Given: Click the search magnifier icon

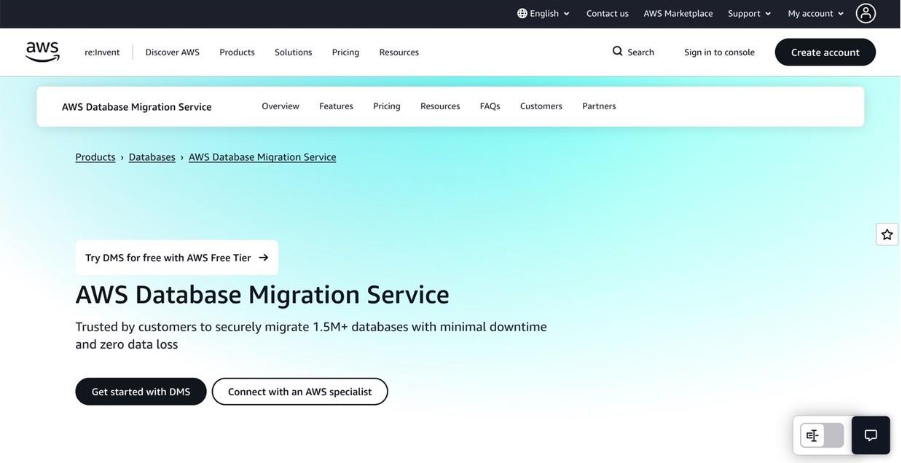Looking at the screenshot, I should 617,51.
